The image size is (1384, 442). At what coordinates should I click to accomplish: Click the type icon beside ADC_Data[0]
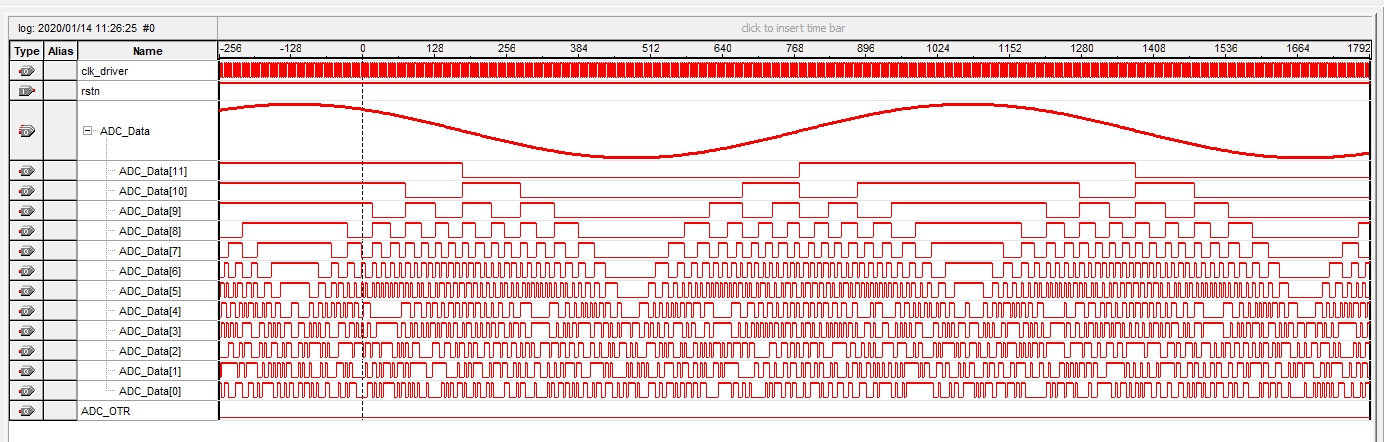click(x=26, y=391)
